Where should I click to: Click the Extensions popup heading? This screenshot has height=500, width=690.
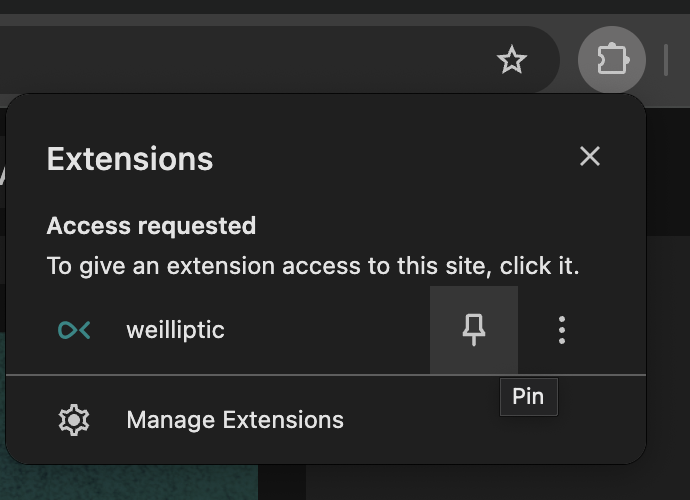pyautogui.click(x=130, y=159)
